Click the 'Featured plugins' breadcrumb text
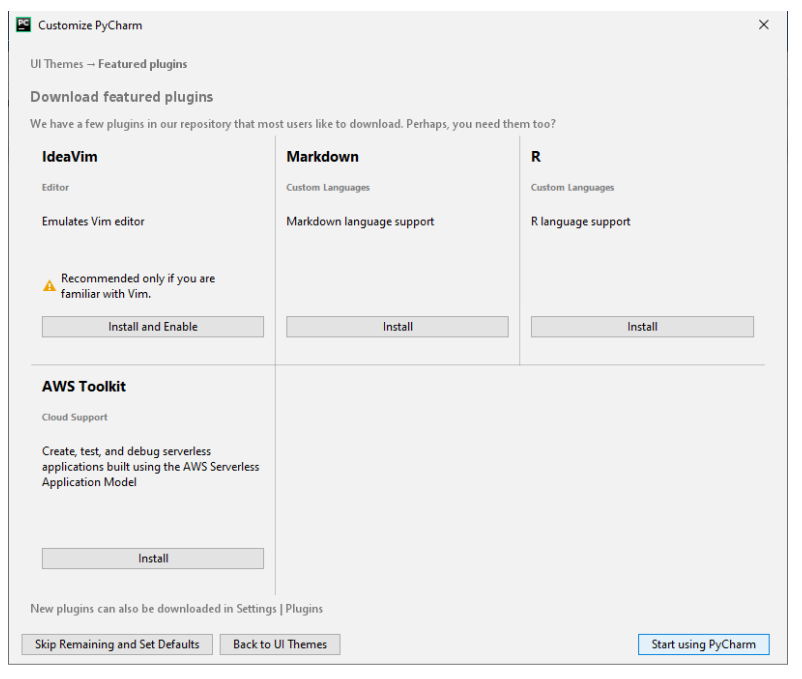Screen dimensions: 802x679 point(143,64)
